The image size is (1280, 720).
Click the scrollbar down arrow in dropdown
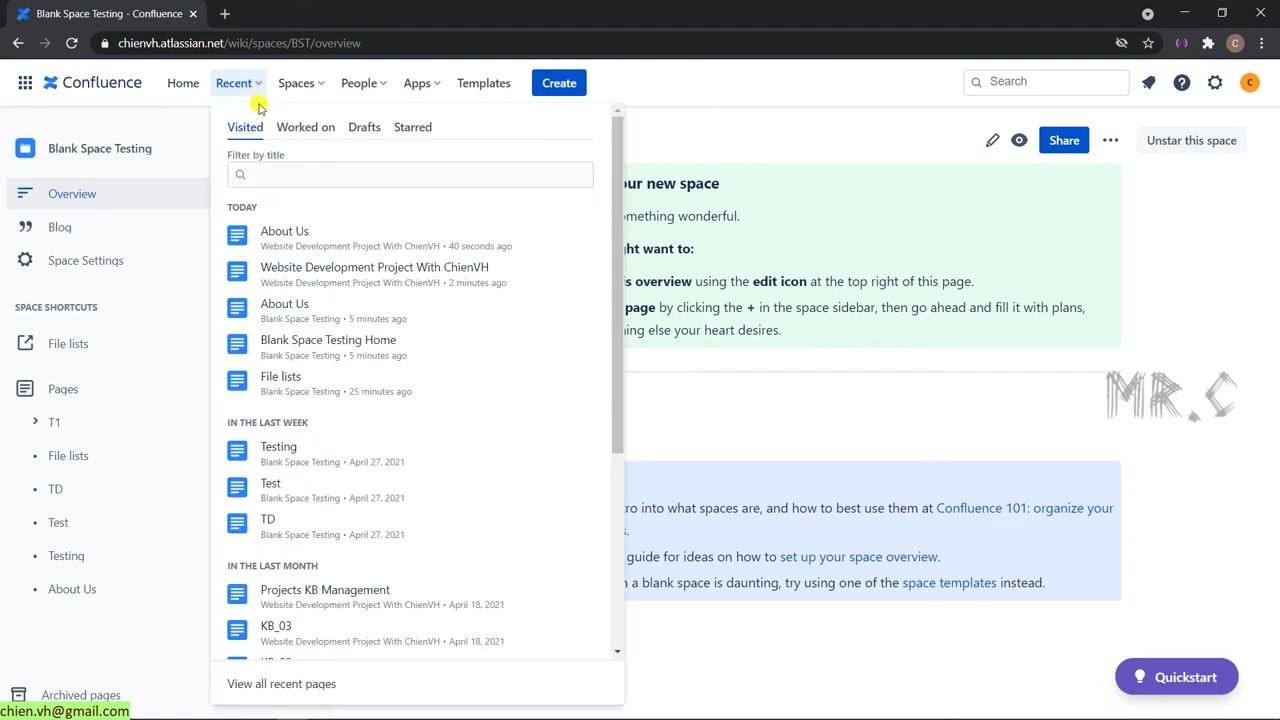pos(617,651)
